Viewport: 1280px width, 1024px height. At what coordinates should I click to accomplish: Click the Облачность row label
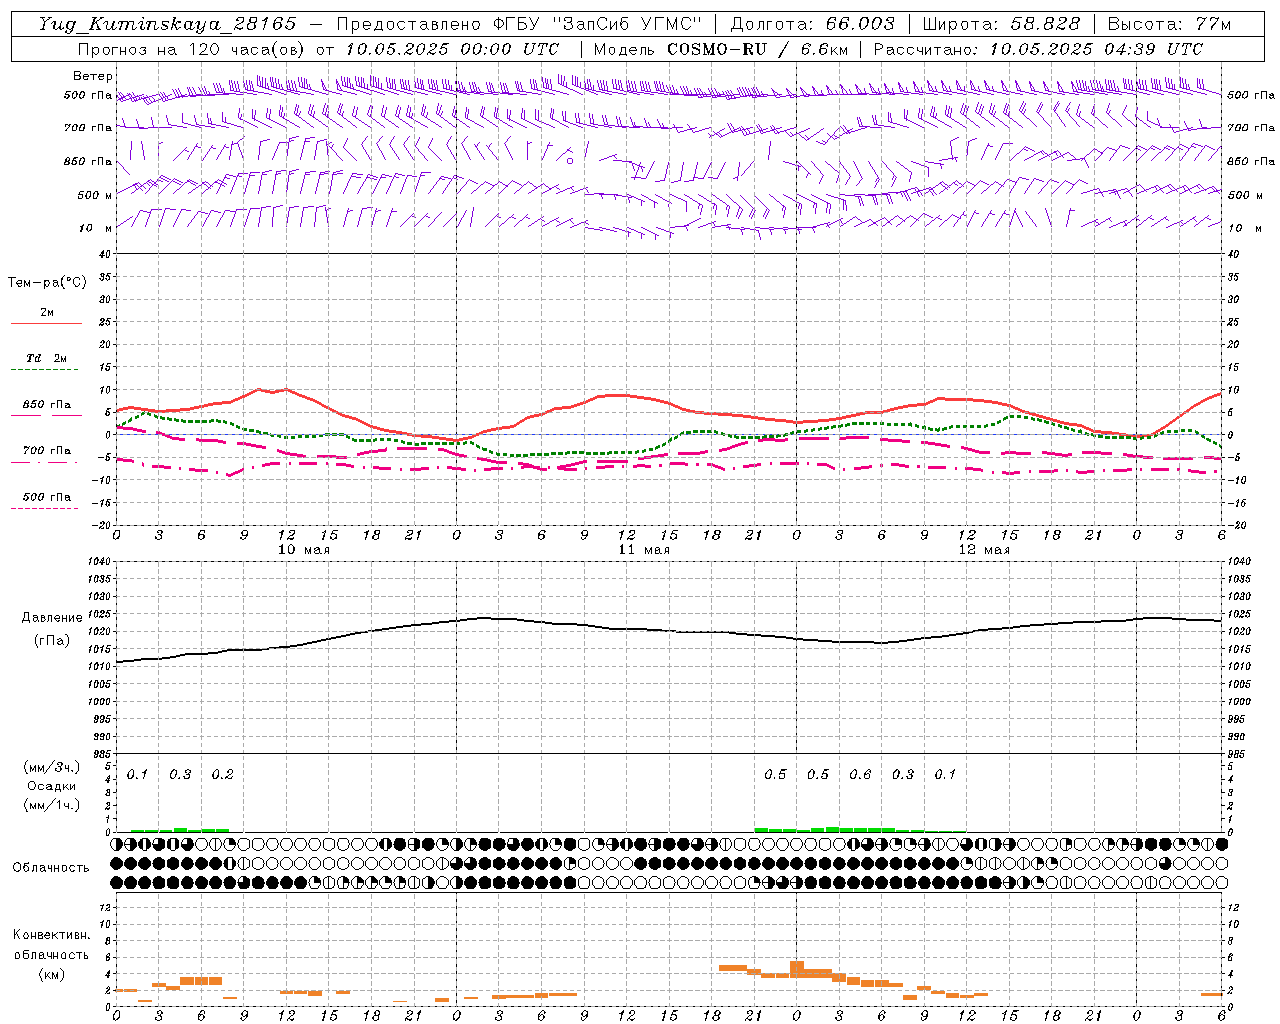click(51, 867)
